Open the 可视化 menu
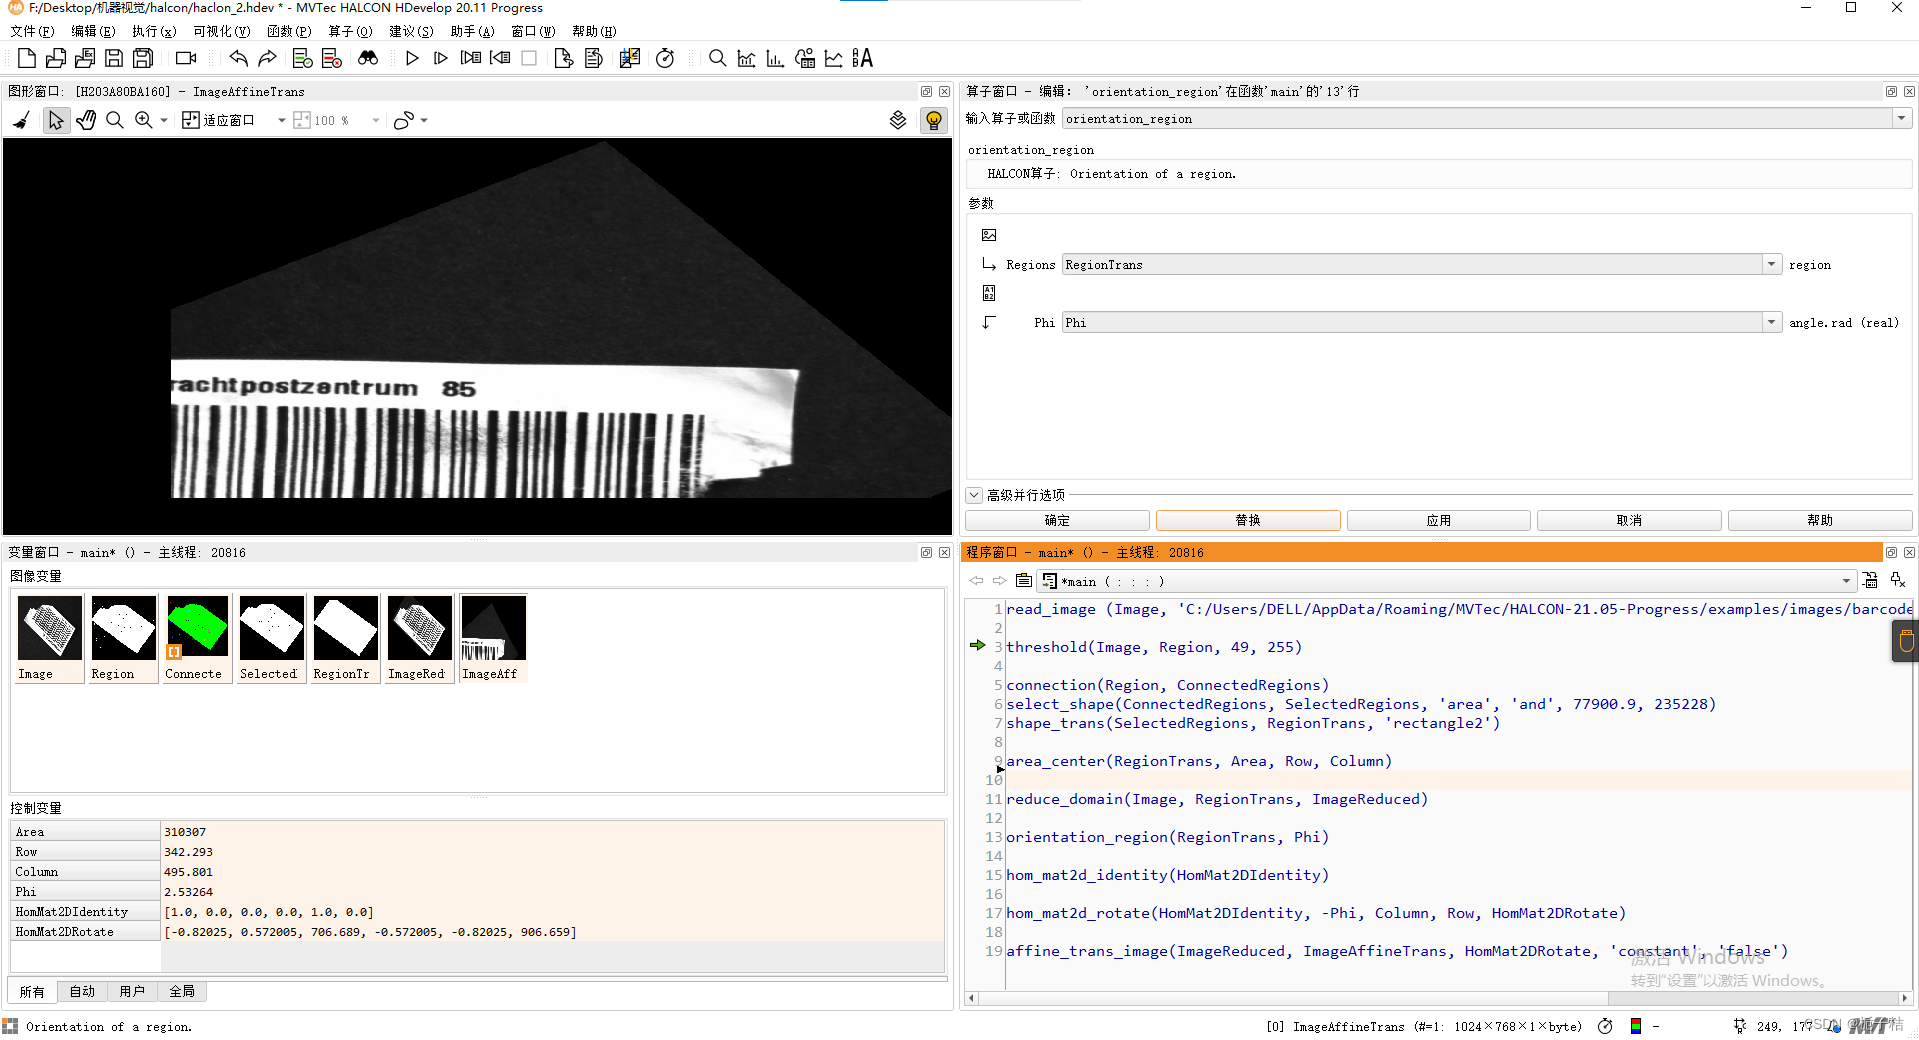 click(222, 31)
